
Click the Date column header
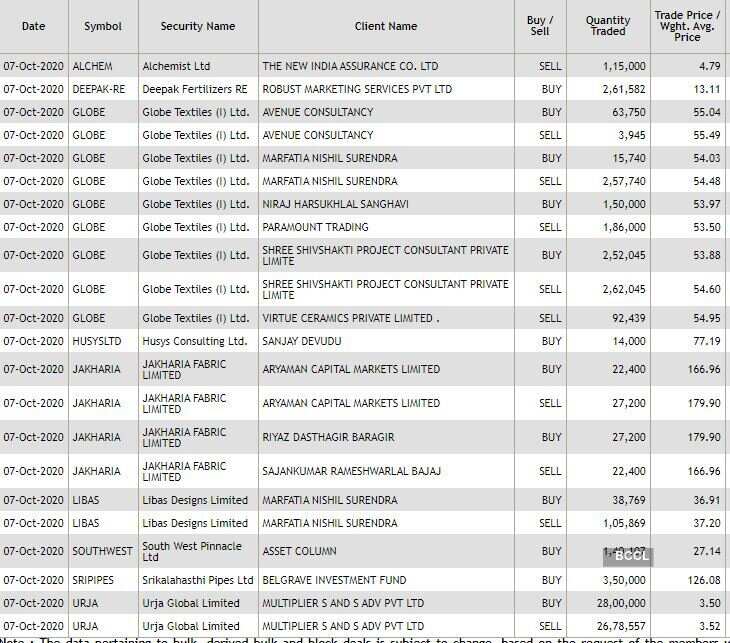(x=33, y=26)
